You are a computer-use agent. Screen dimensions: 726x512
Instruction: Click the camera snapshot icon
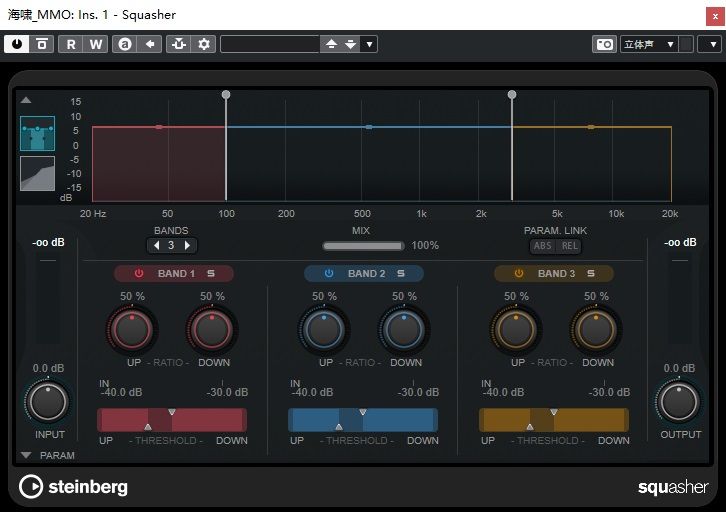pyautogui.click(x=604, y=44)
